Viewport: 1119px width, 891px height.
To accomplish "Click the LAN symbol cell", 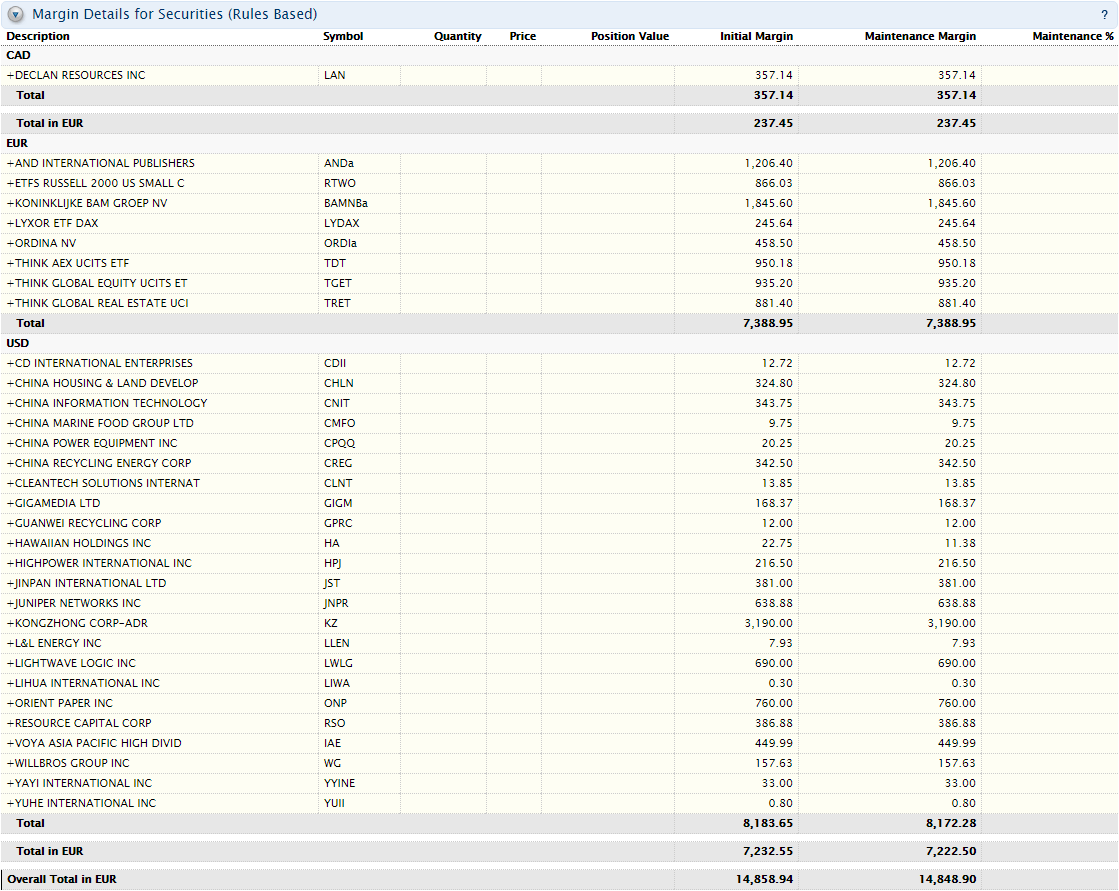I will coord(335,75).
